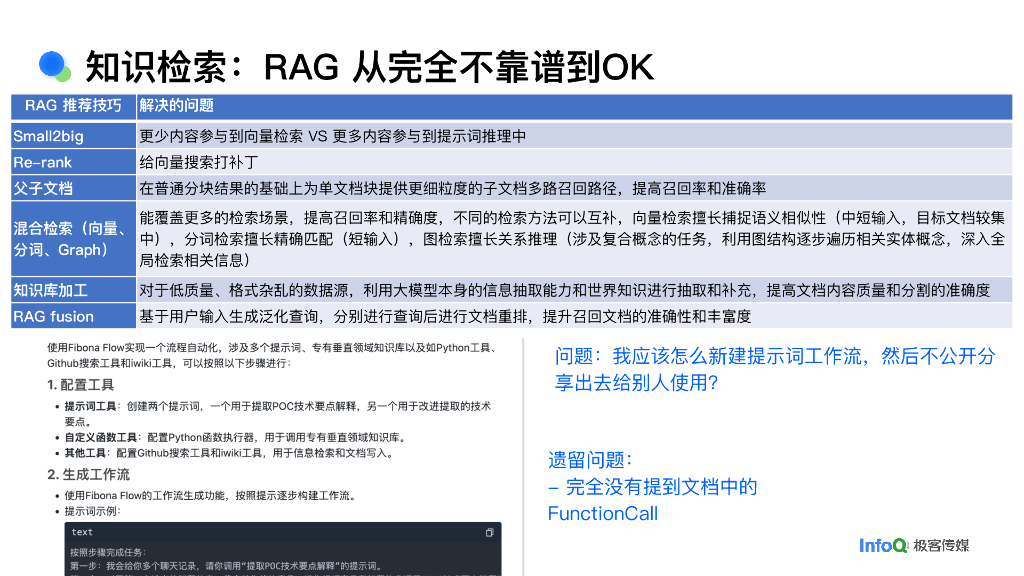Click the blue question text '问题：我应该怎么新建提示词工作流'
This screenshot has height=576, width=1024.
point(775,369)
